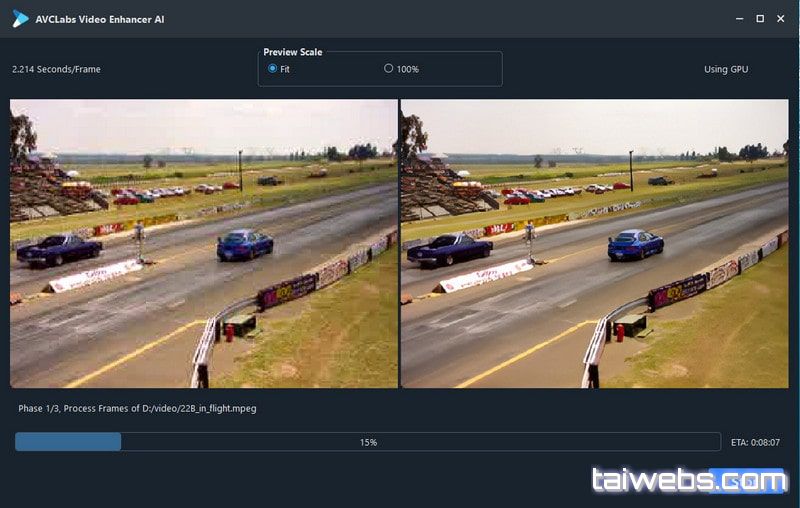Viewport: 800px width, 508px height.
Task: Click the 15% progress percentage label
Action: 368,442
